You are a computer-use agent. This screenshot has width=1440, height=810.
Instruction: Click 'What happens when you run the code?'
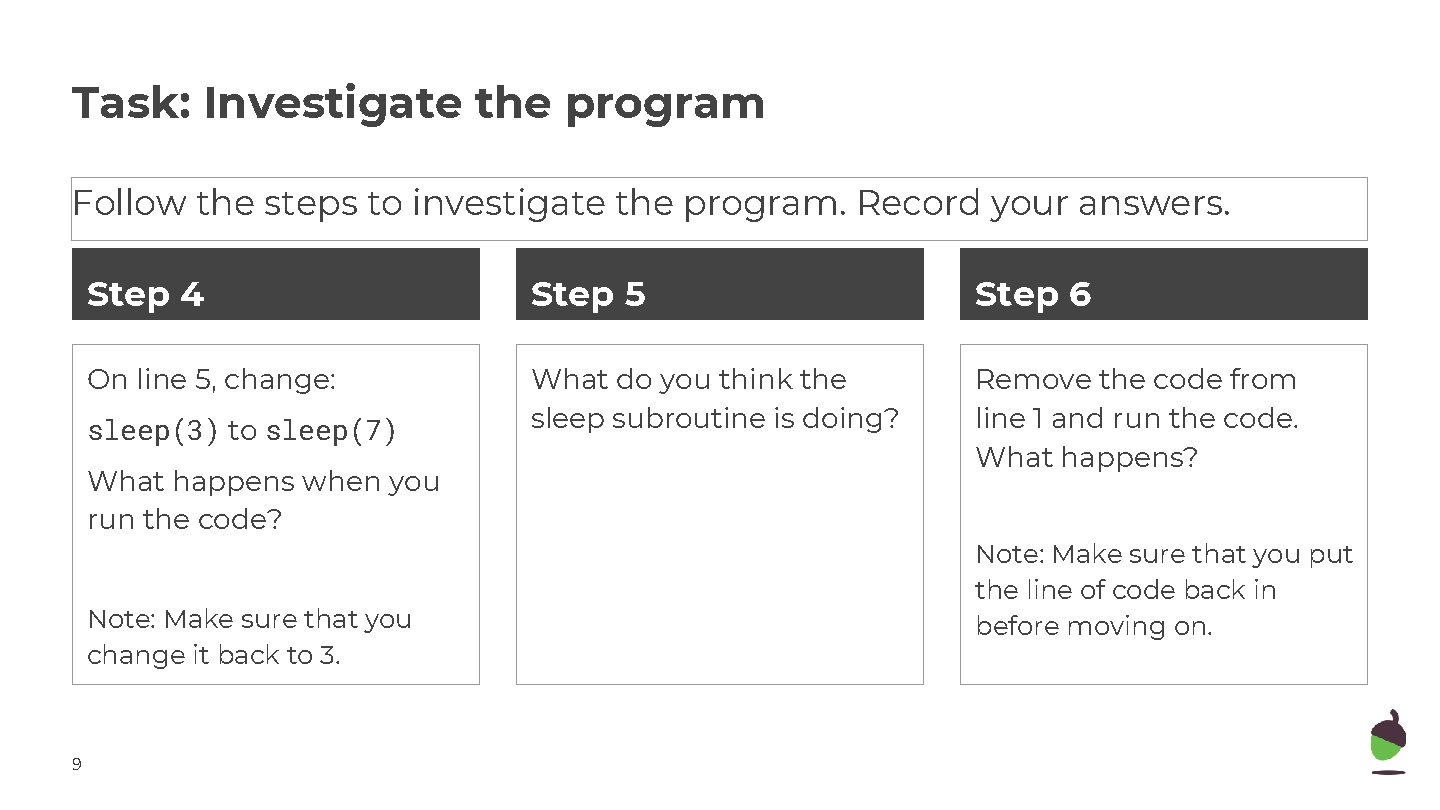pyautogui.click(x=263, y=500)
